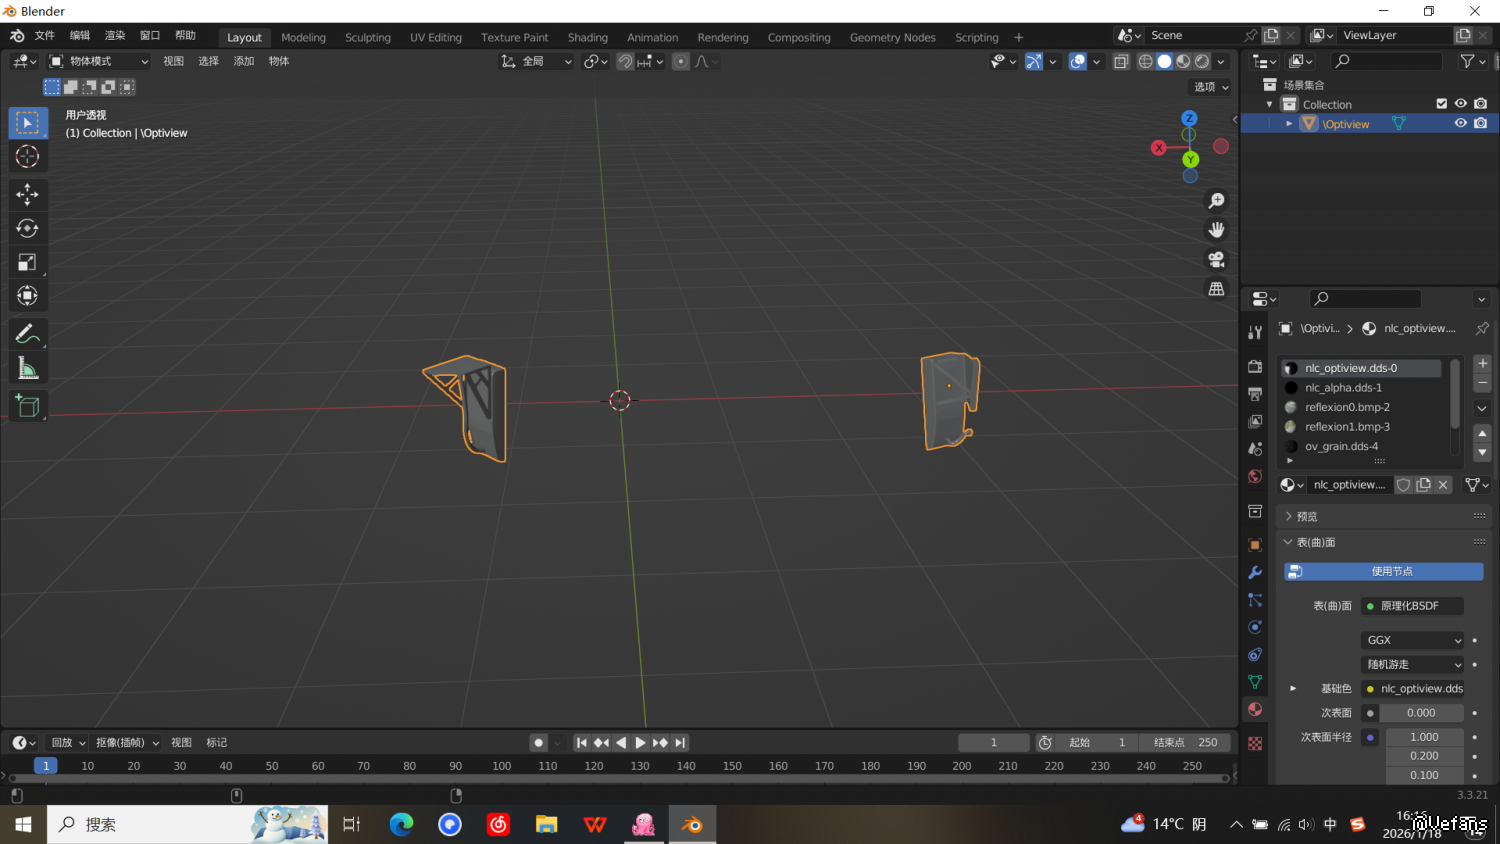Uncheck the Collection exclude checkbox

pos(1441,104)
